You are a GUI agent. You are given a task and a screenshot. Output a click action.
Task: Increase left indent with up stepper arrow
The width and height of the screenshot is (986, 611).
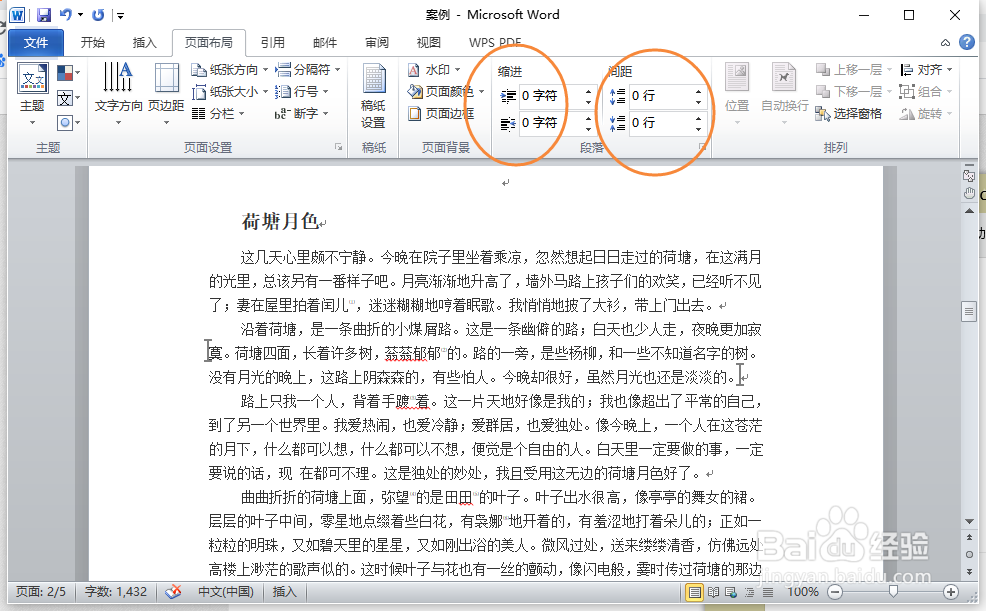pos(589,91)
